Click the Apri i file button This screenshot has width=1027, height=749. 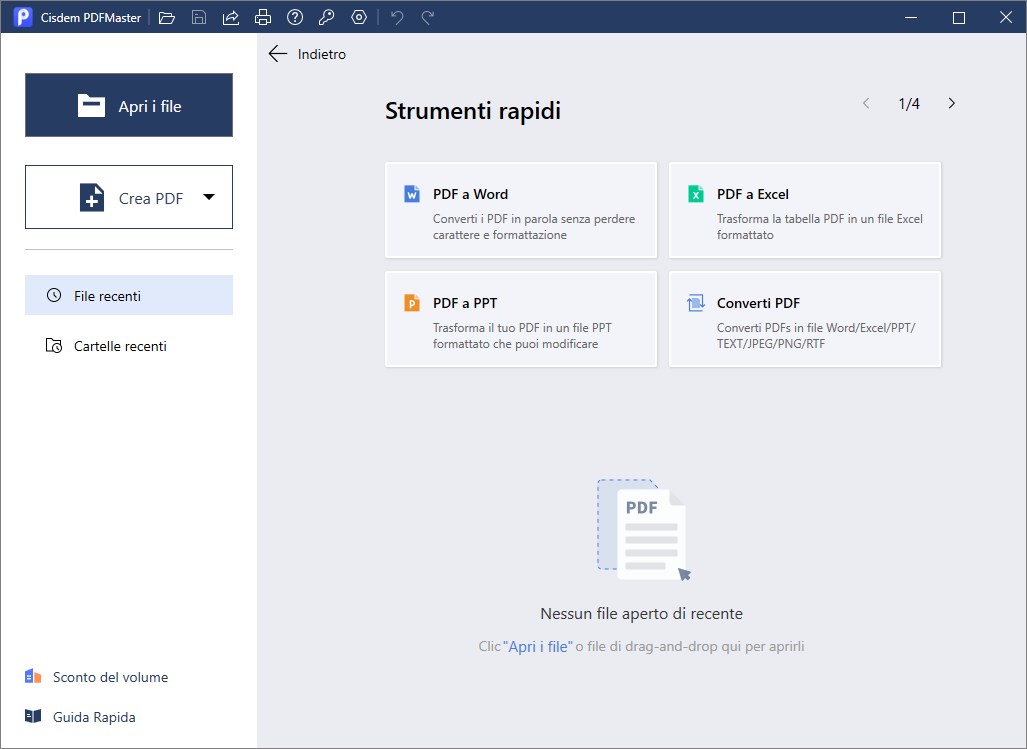coord(128,104)
